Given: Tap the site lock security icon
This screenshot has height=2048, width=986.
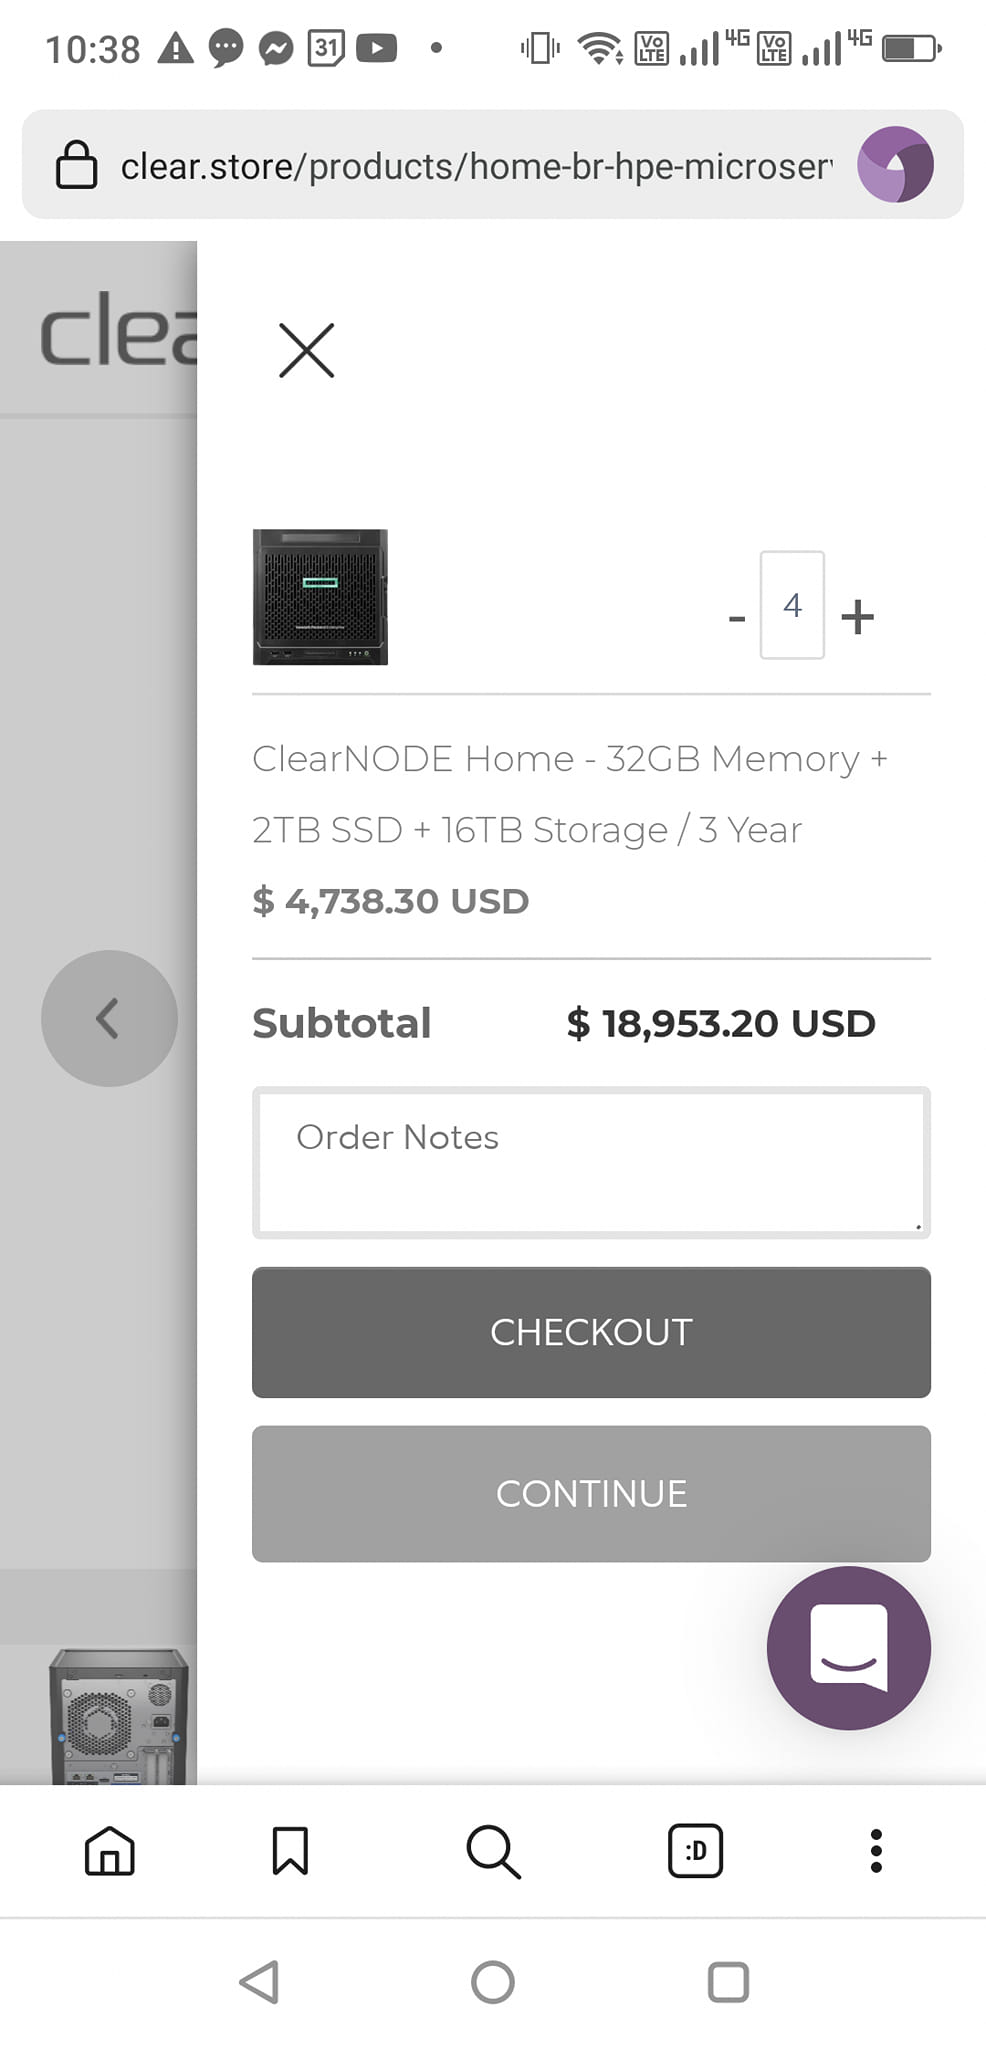Looking at the screenshot, I should [x=77, y=165].
